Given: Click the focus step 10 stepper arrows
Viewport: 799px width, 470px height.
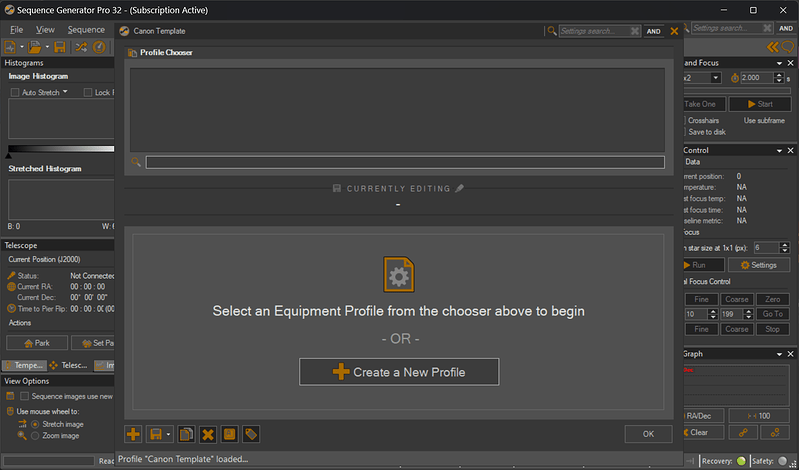Looking at the screenshot, I should pyautogui.click(x=713, y=314).
